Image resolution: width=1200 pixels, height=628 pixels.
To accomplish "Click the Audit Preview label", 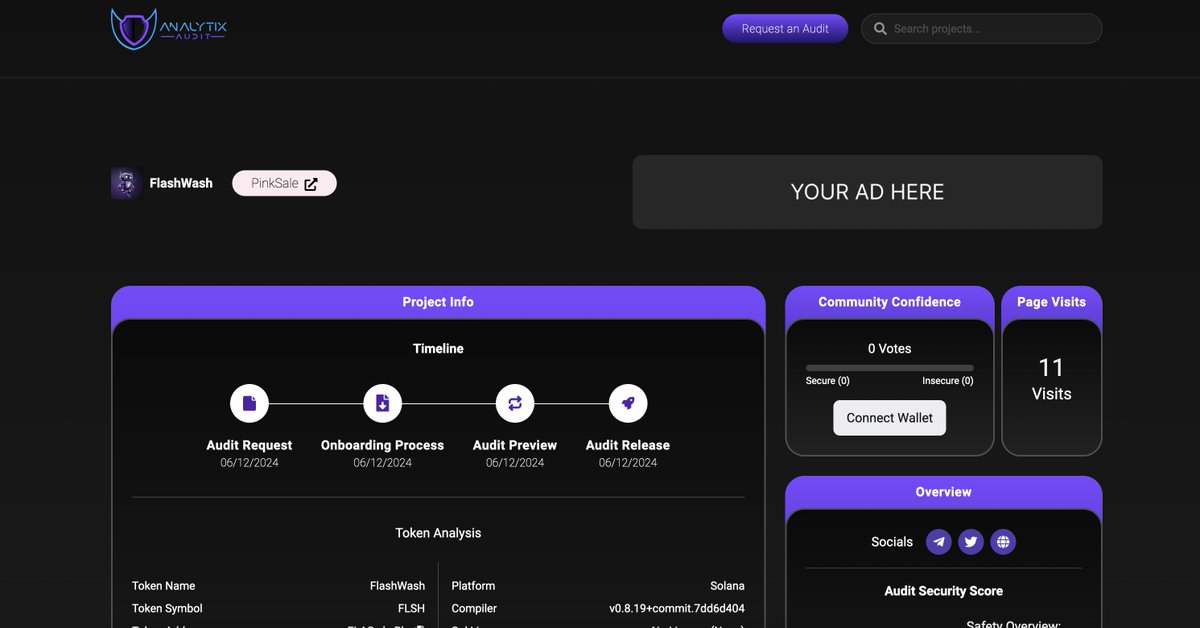I will [x=515, y=445].
